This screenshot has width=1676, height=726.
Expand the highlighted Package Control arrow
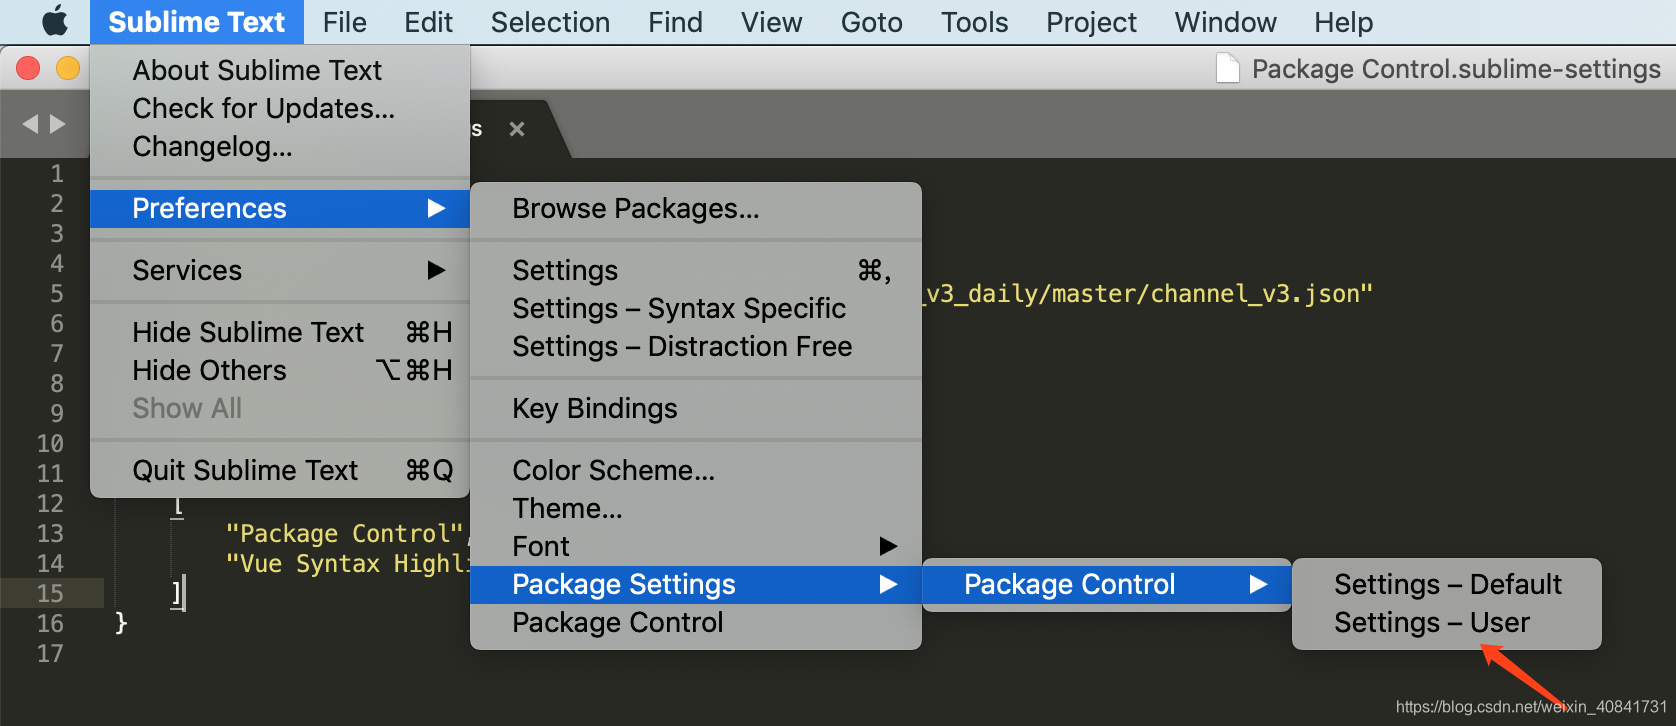[1258, 584]
